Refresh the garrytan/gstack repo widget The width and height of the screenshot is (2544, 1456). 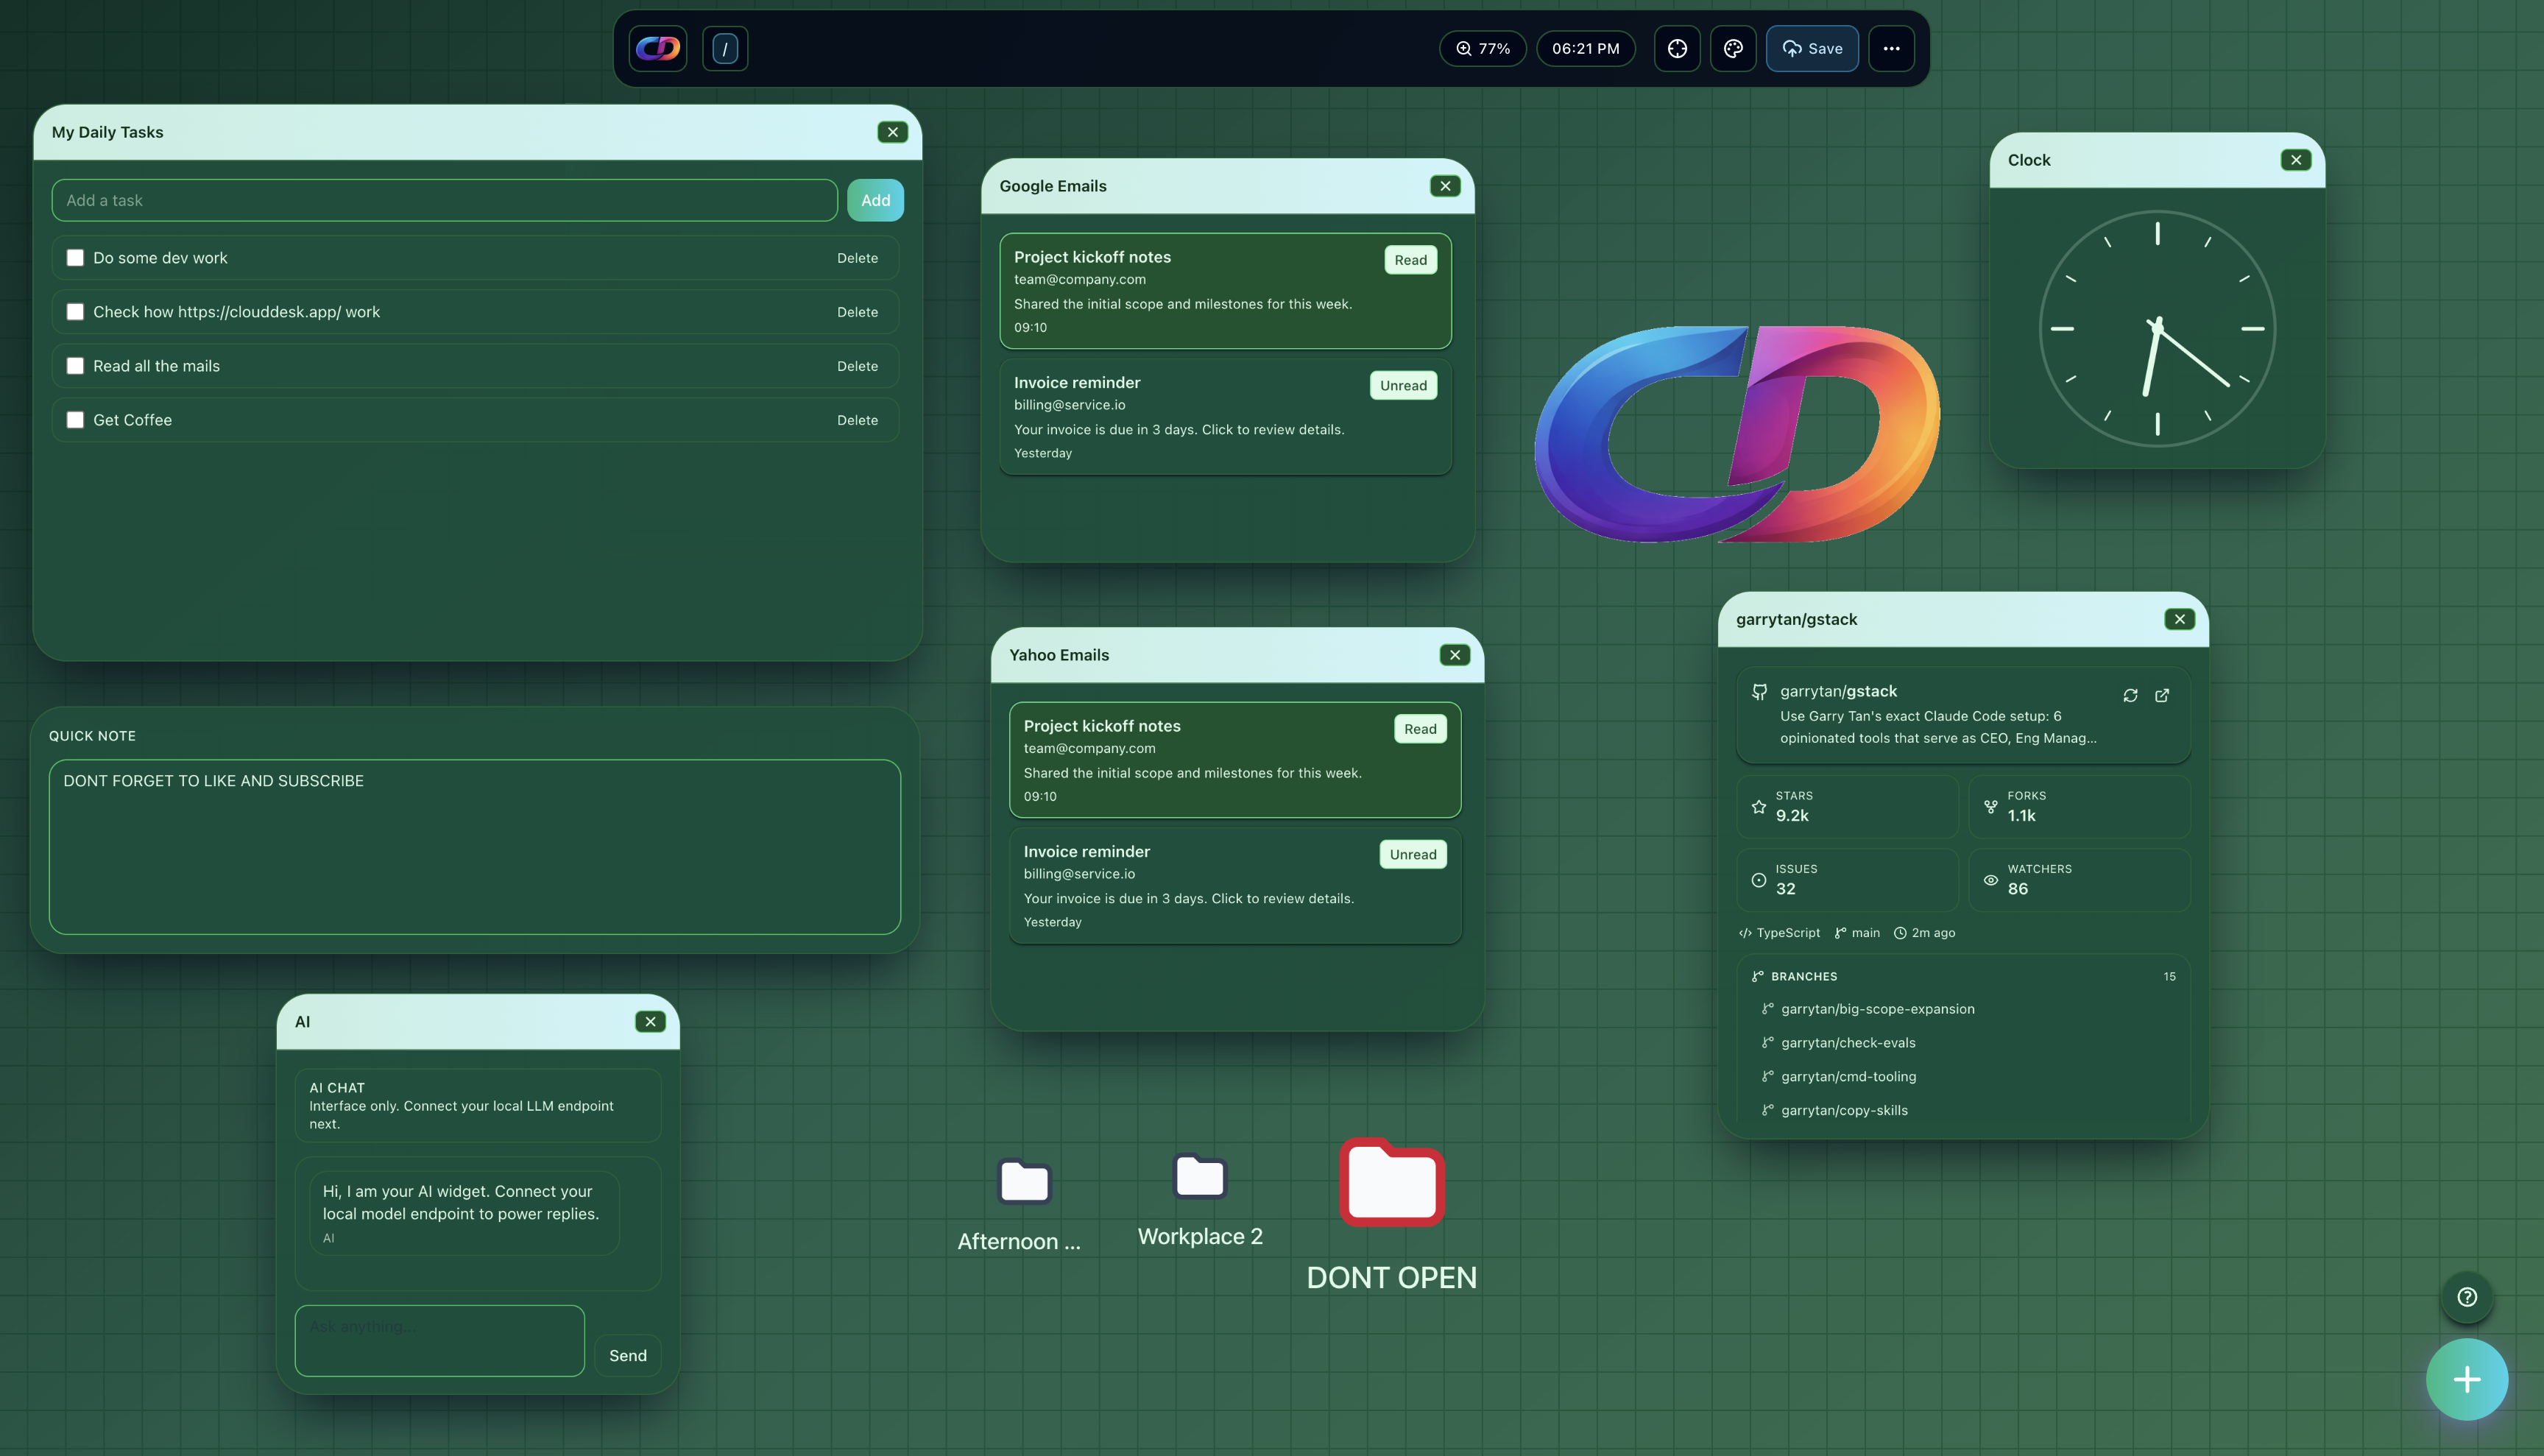click(2130, 695)
